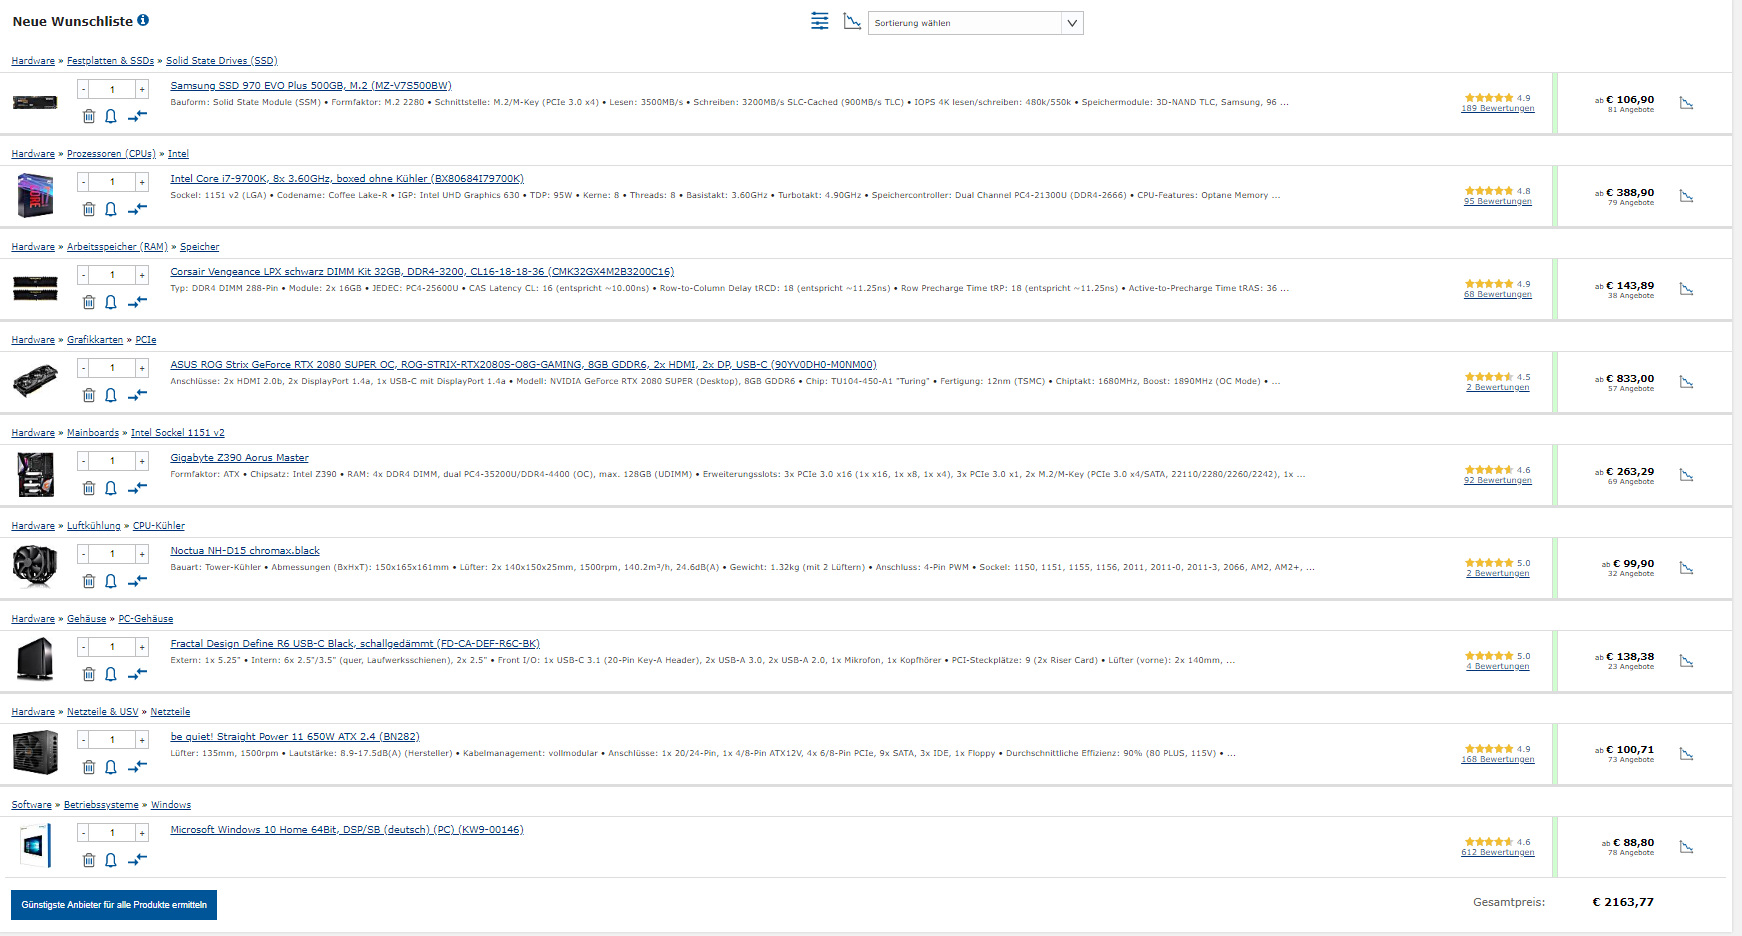Open the Microsoft Windows 10 Home thumbnail
The height and width of the screenshot is (936, 1742).
tap(35, 846)
